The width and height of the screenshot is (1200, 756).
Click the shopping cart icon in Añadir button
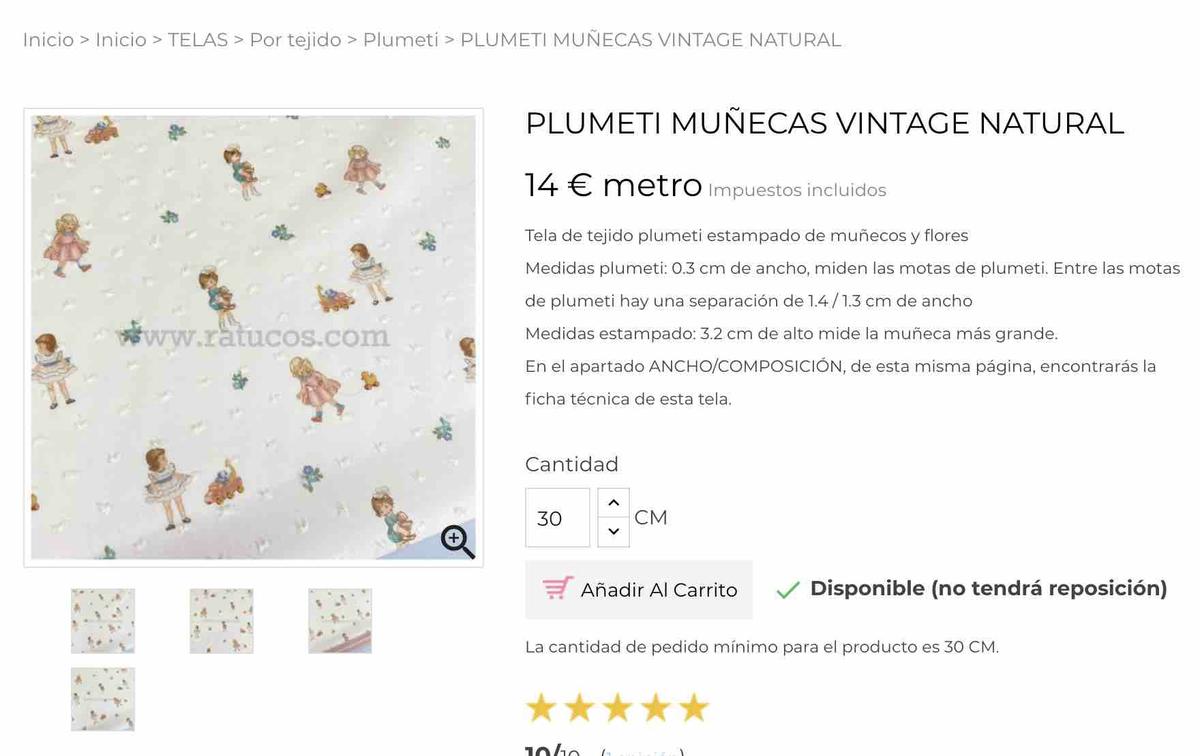557,588
